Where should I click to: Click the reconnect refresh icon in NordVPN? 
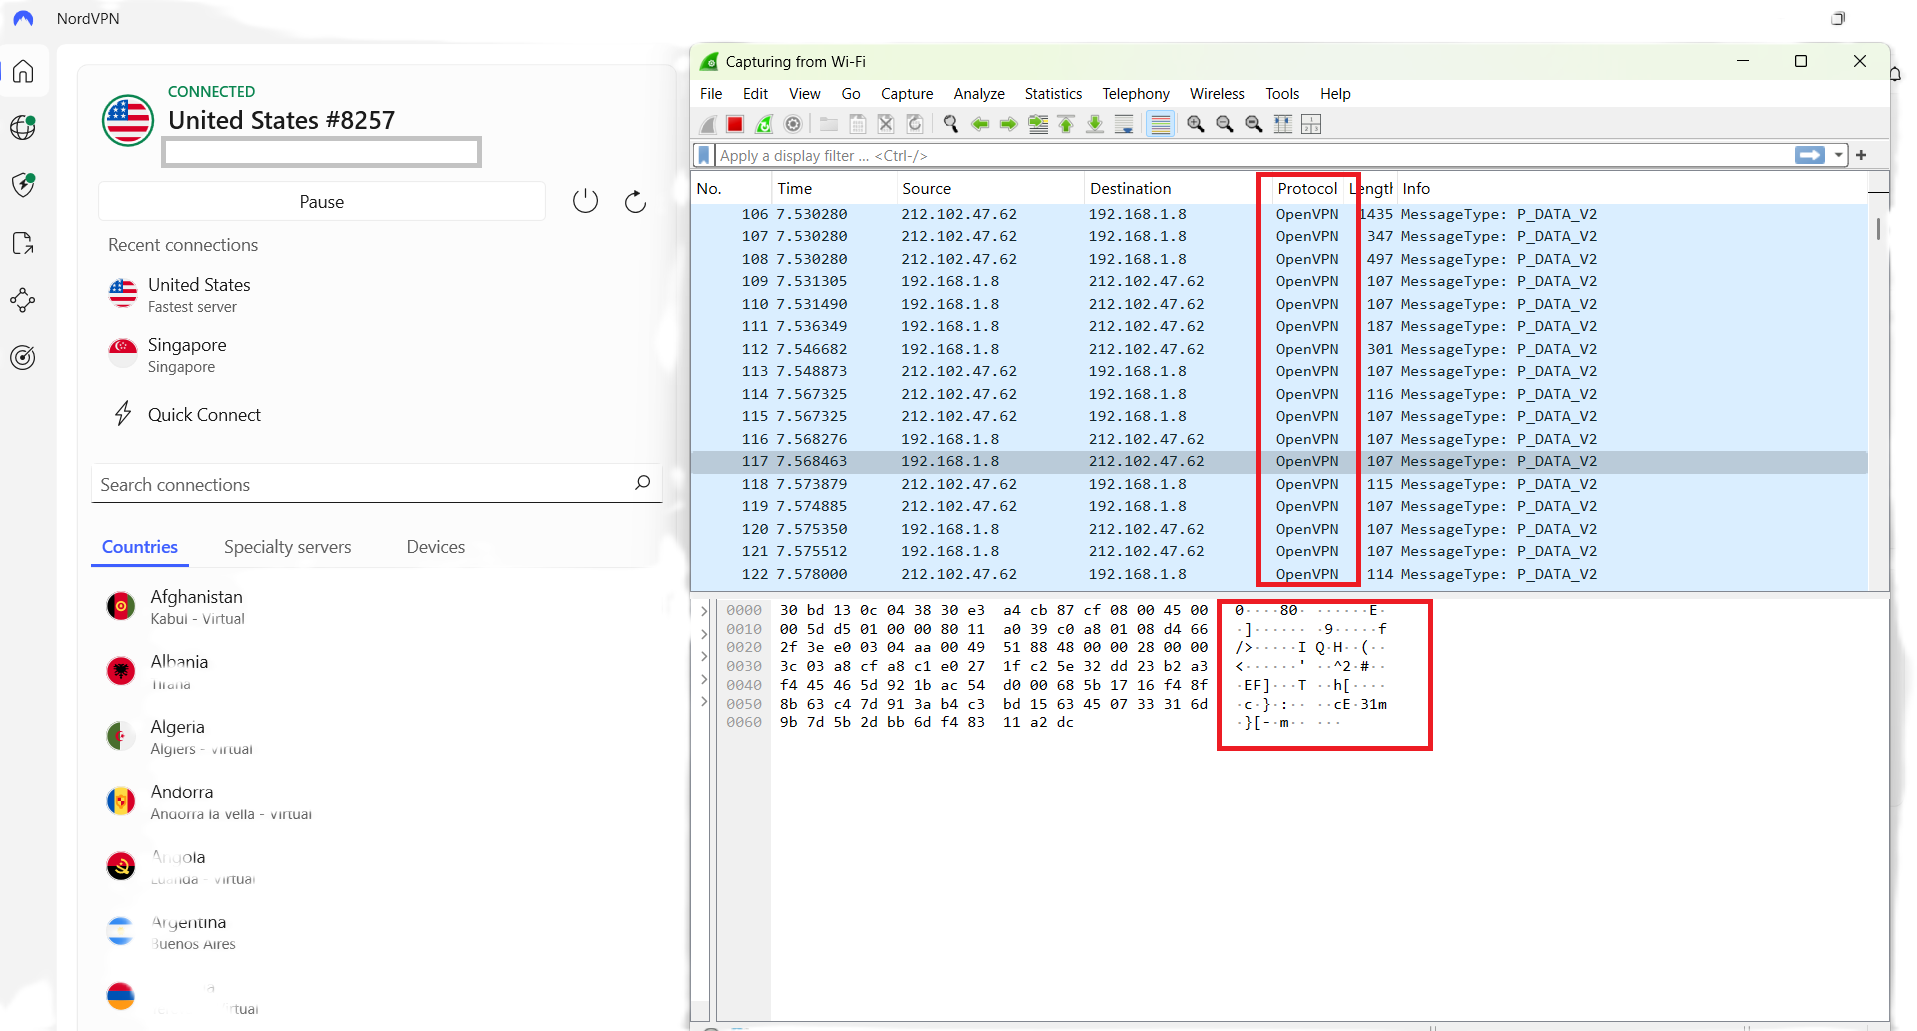coord(635,201)
